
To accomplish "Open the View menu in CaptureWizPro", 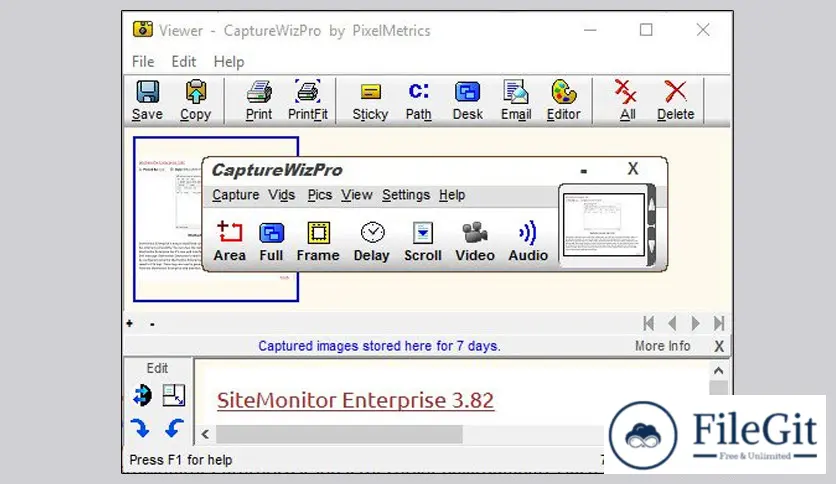I will (x=357, y=195).
